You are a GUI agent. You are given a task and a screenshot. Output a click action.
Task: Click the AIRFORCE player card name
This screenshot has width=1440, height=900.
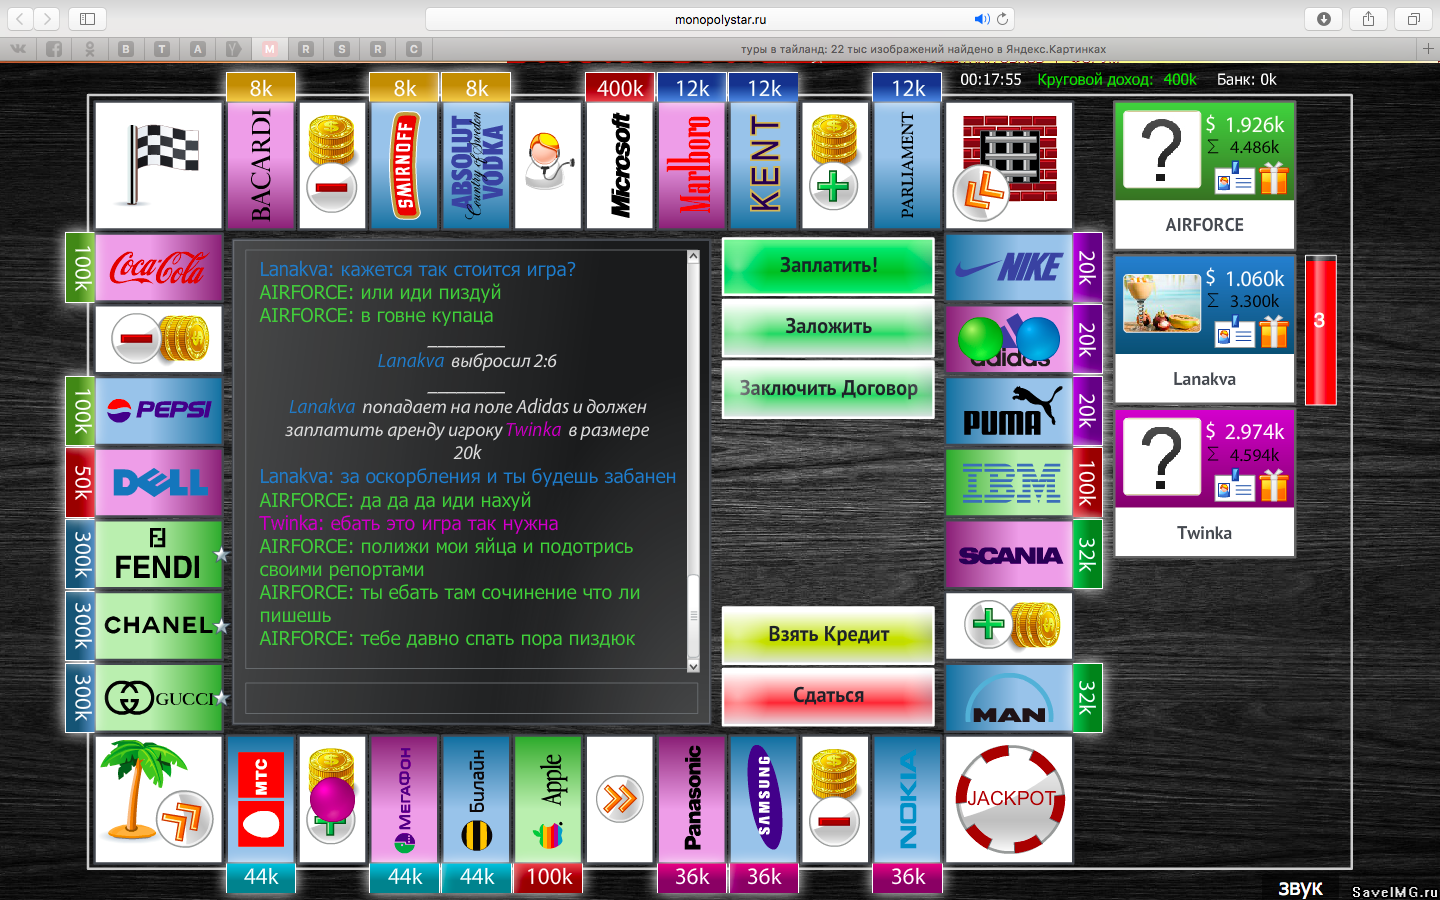tap(1204, 225)
